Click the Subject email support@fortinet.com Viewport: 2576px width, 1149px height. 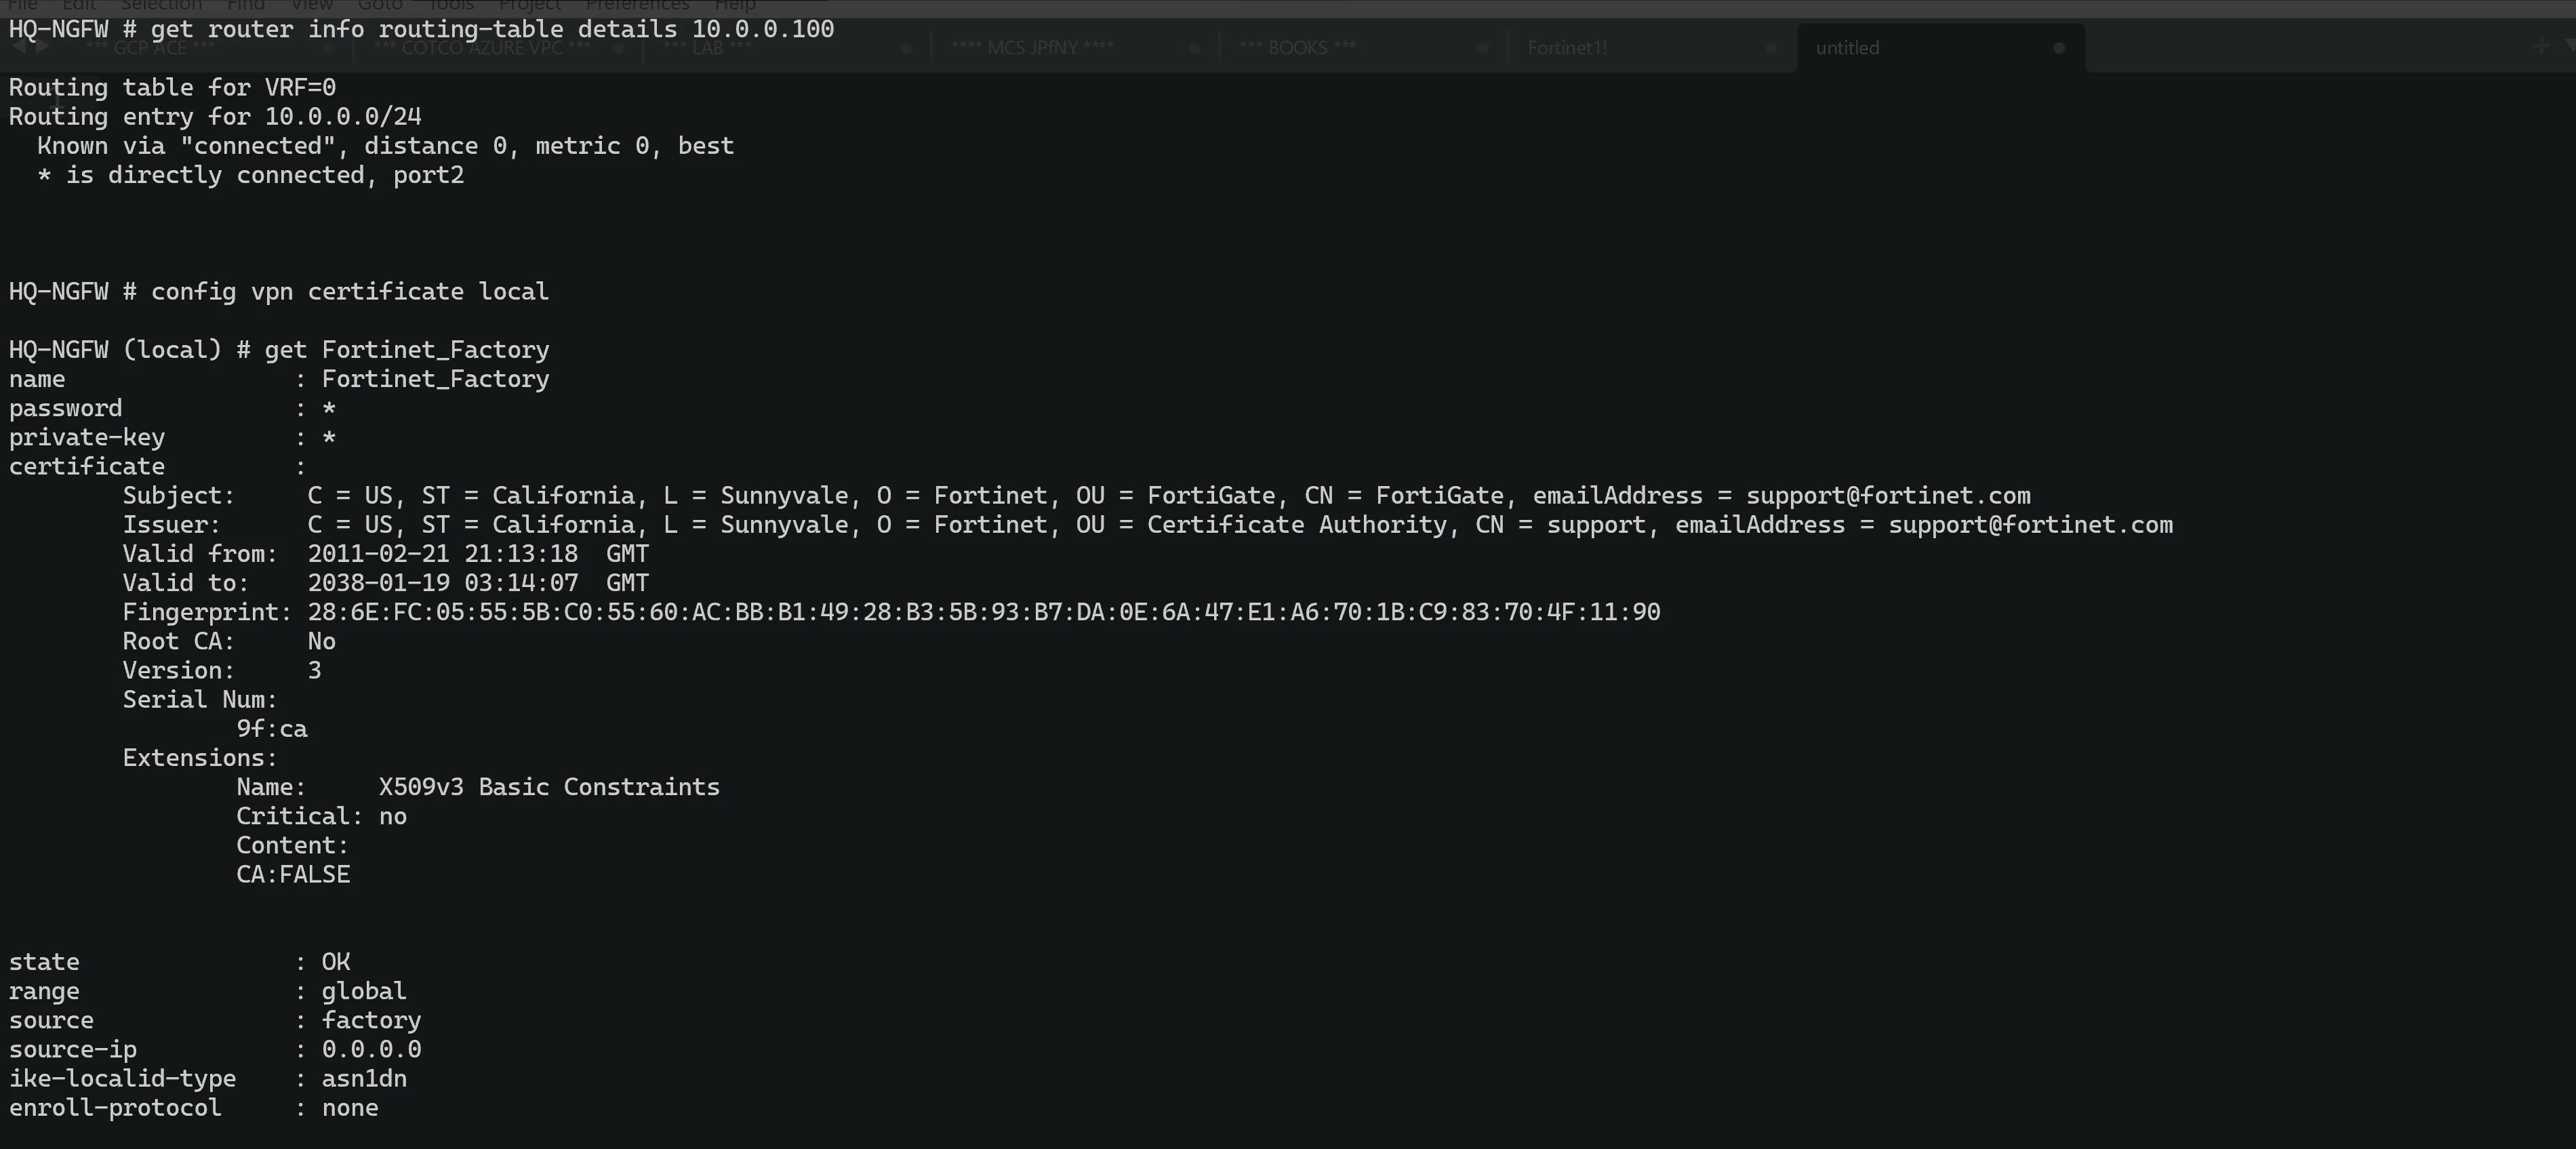coord(1888,496)
